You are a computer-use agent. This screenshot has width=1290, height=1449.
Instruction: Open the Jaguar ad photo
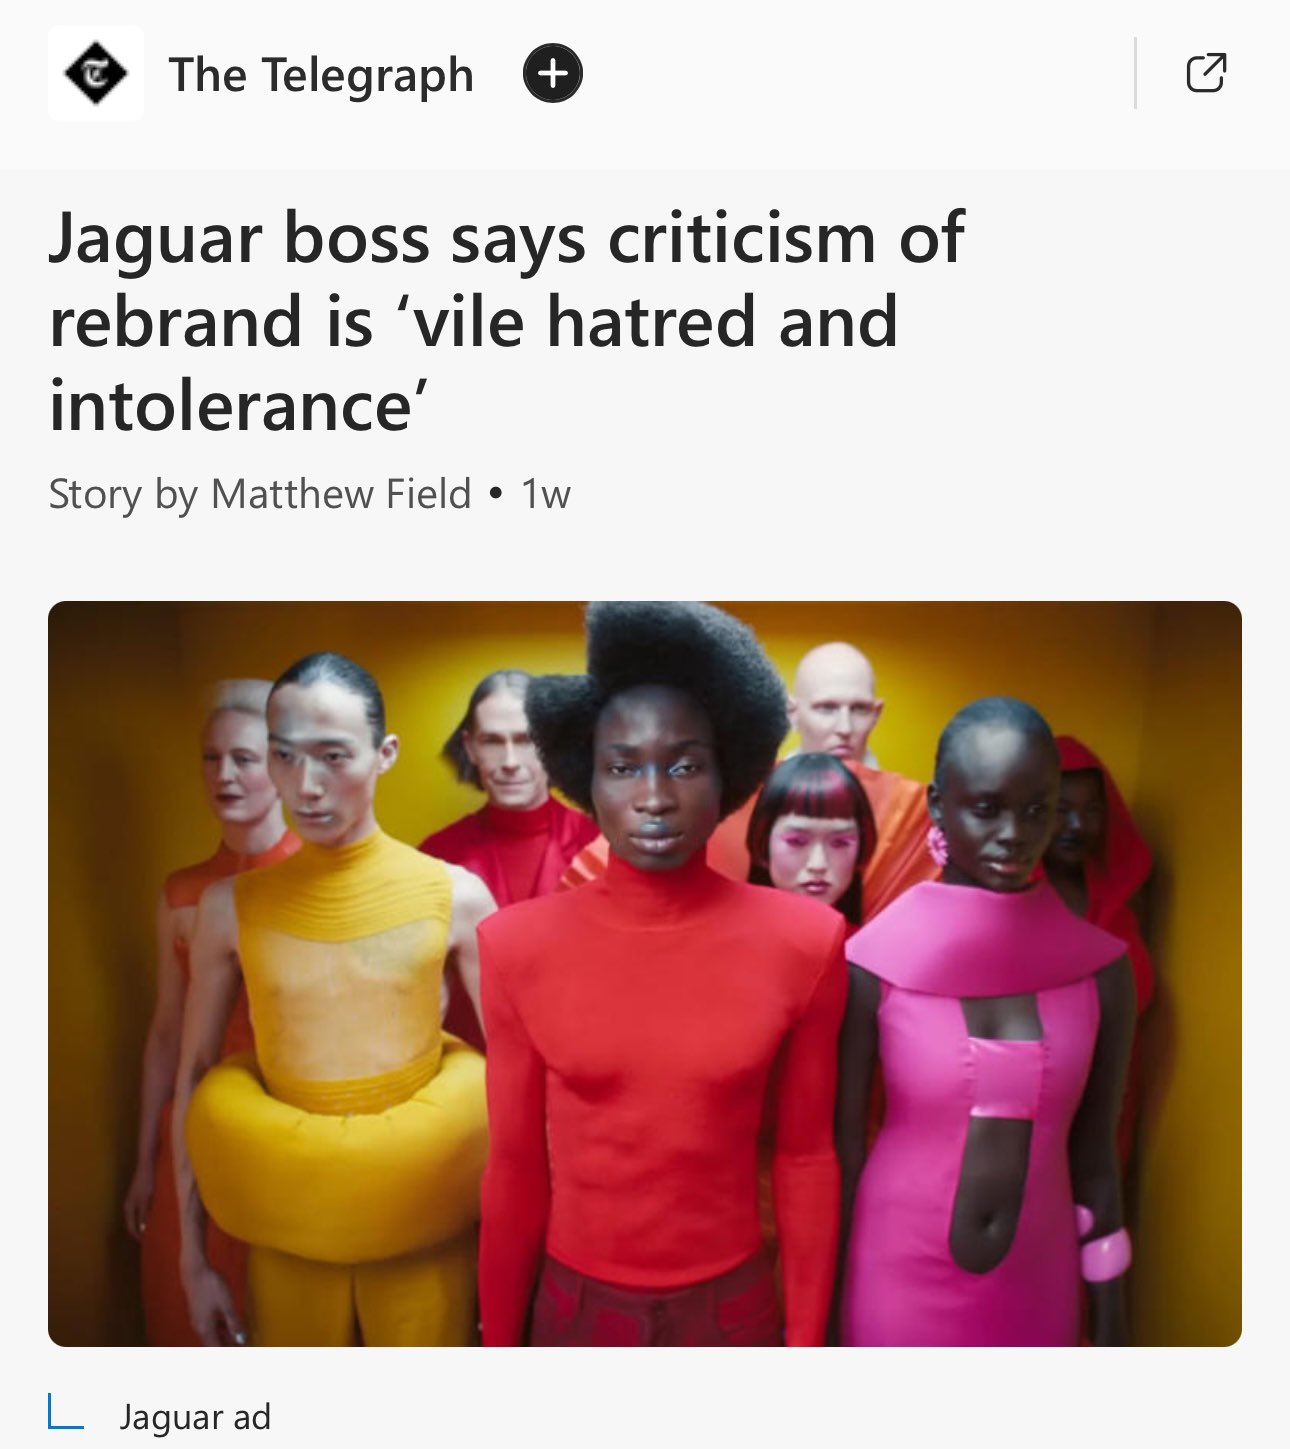(x=645, y=974)
